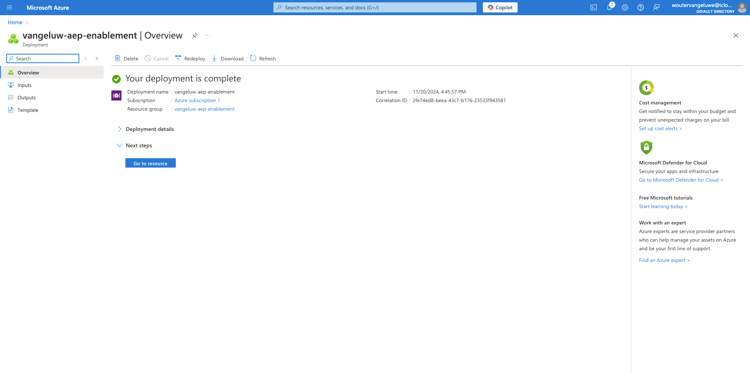Open the user account avatar
The image size is (750, 373).
[x=742, y=8]
